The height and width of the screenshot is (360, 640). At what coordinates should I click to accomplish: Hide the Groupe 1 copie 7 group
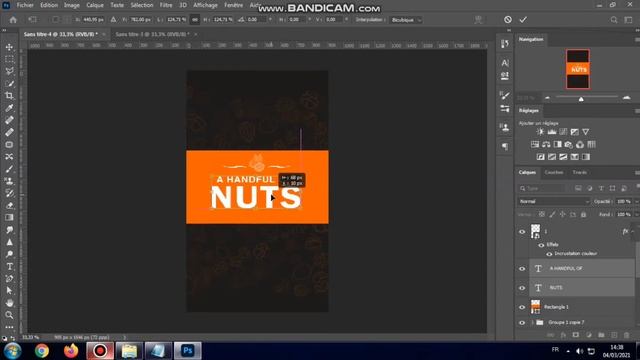(522, 322)
